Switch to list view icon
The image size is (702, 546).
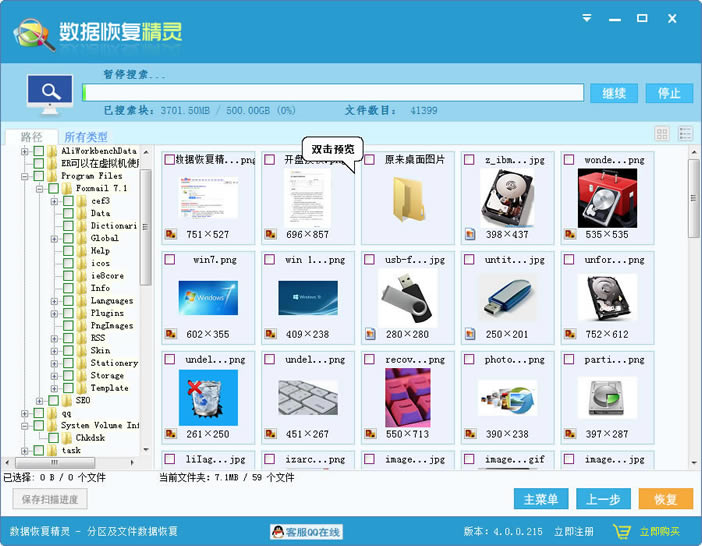point(685,133)
